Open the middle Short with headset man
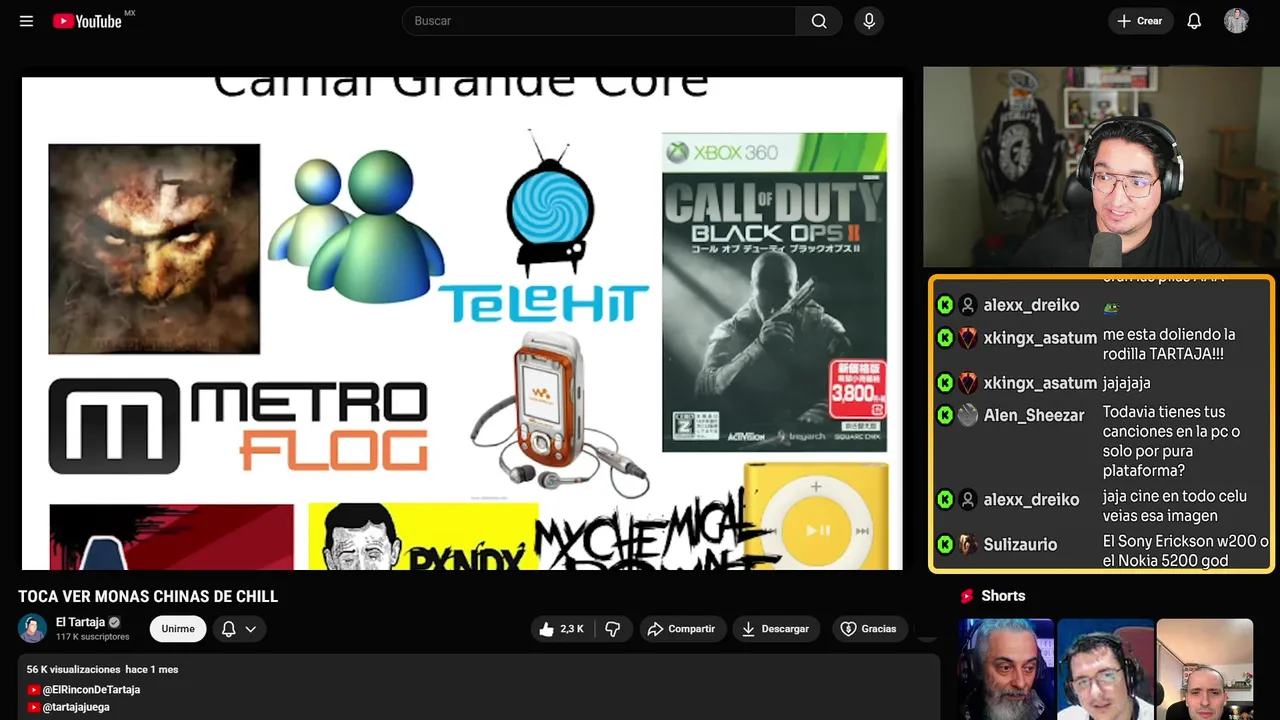This screenshot has width=1280, height=720. pyautogui.click(x=1105, y=669)
